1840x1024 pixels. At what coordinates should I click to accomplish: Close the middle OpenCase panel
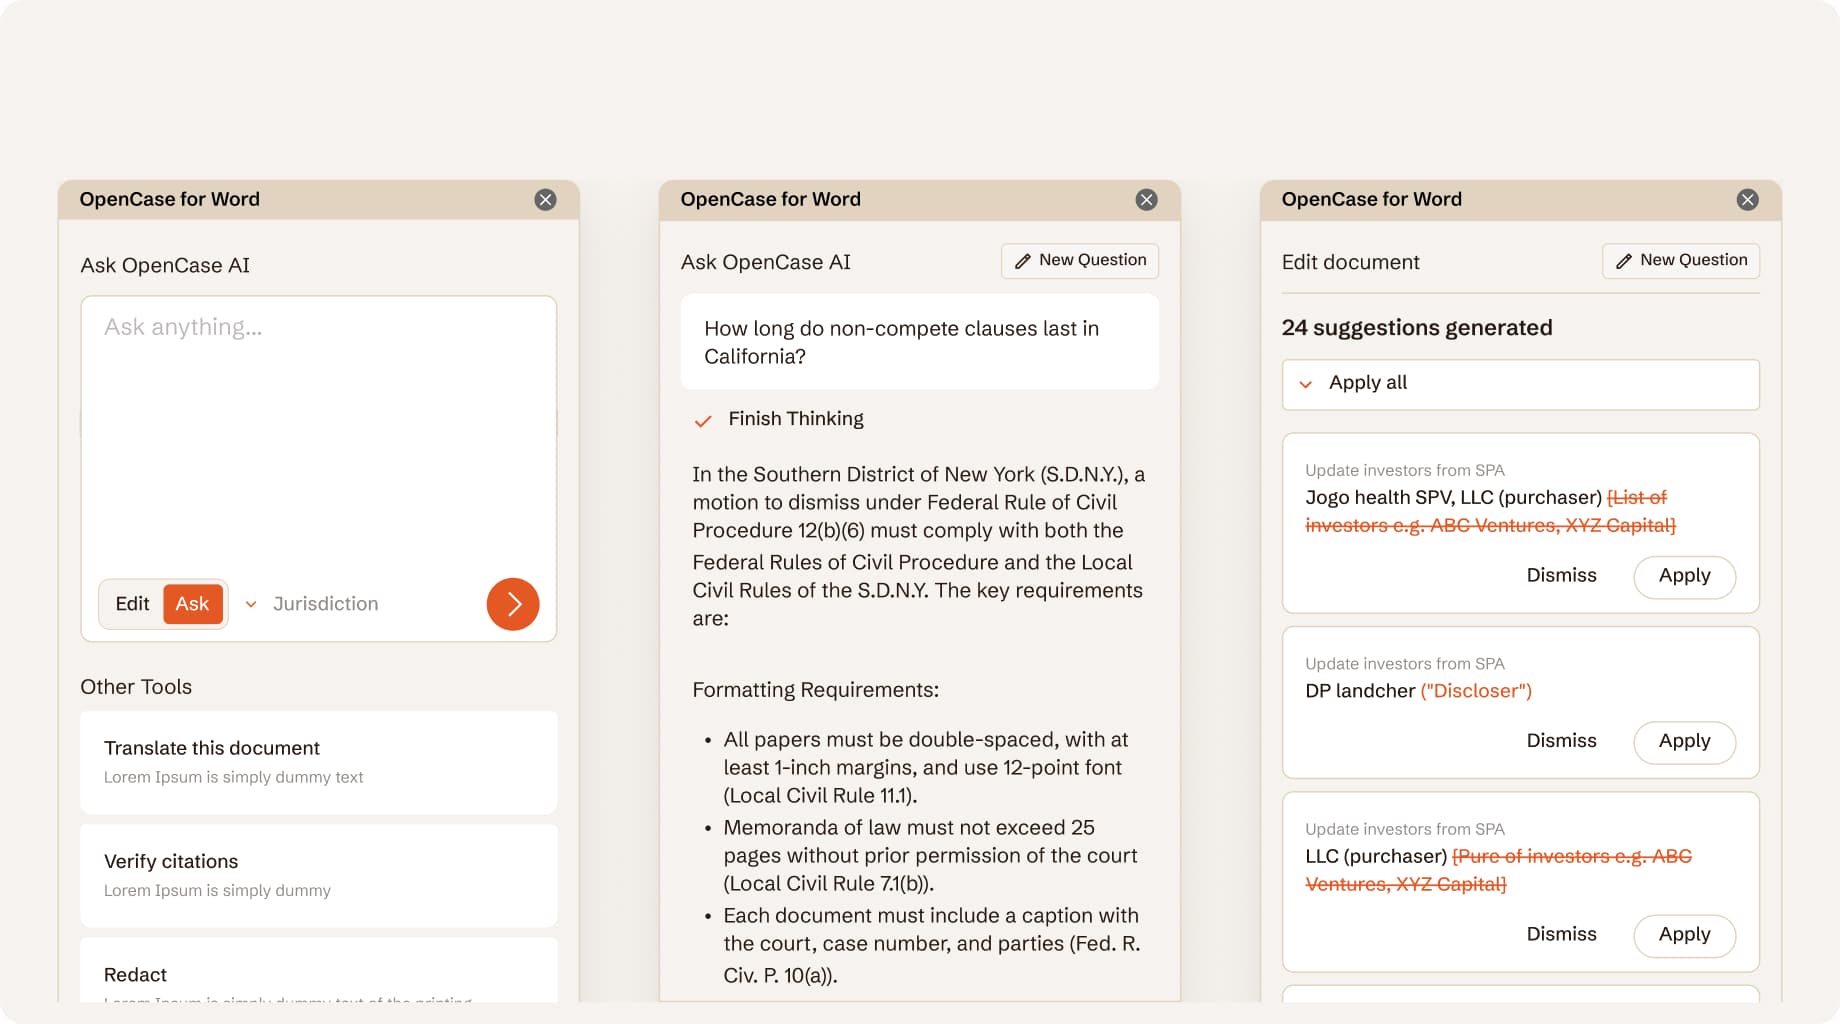1145,198
